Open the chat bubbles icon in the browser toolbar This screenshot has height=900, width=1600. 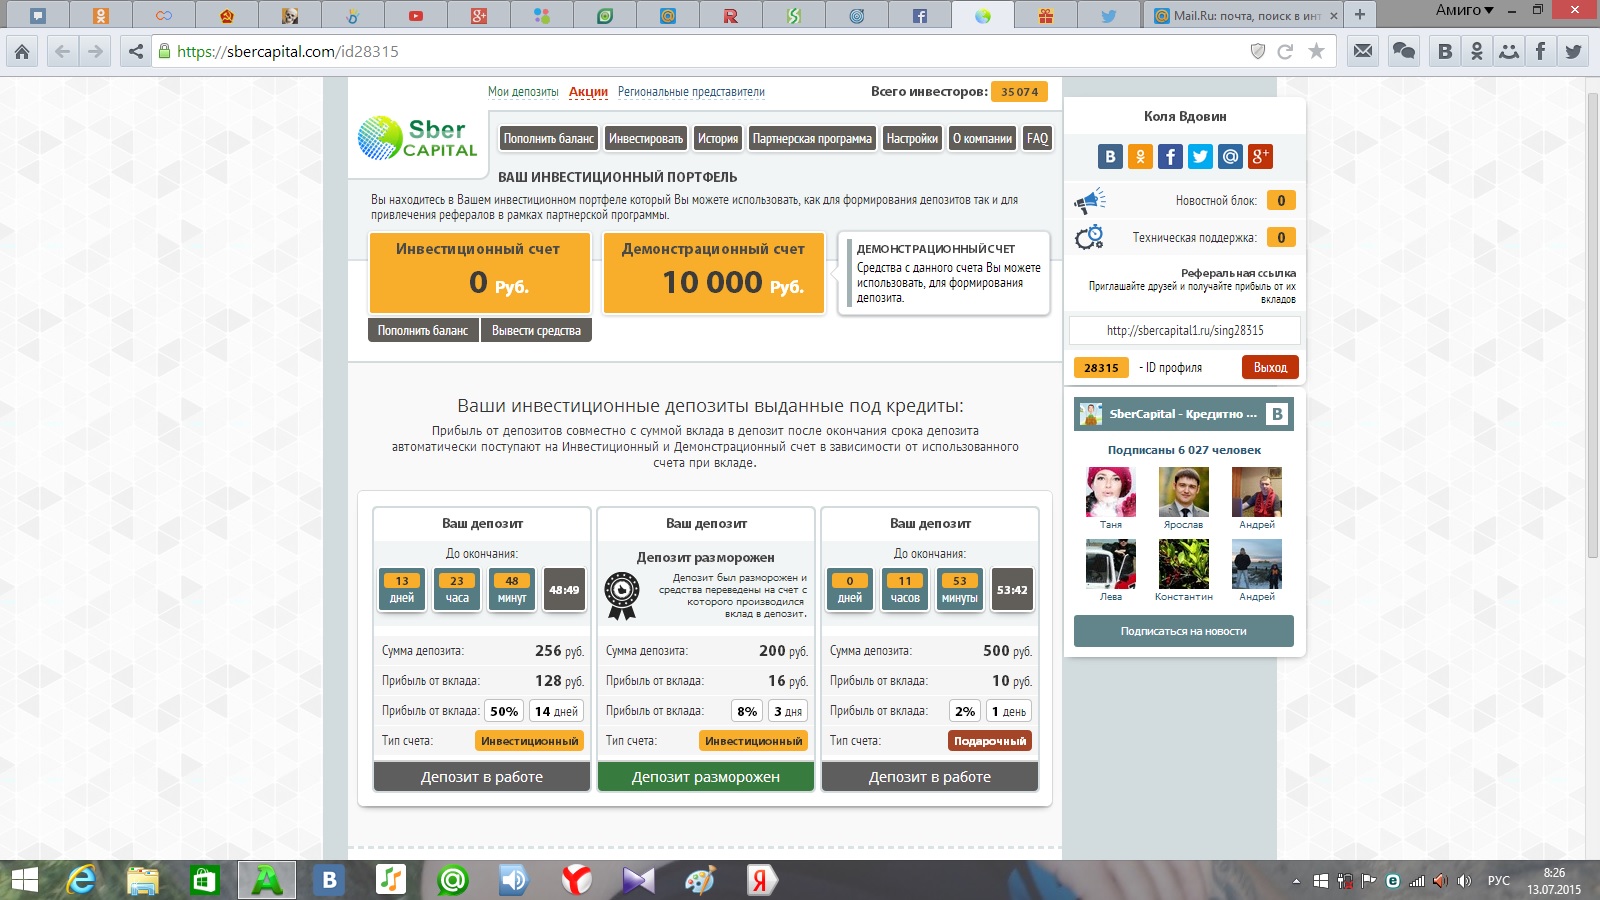coord(1404,51)
